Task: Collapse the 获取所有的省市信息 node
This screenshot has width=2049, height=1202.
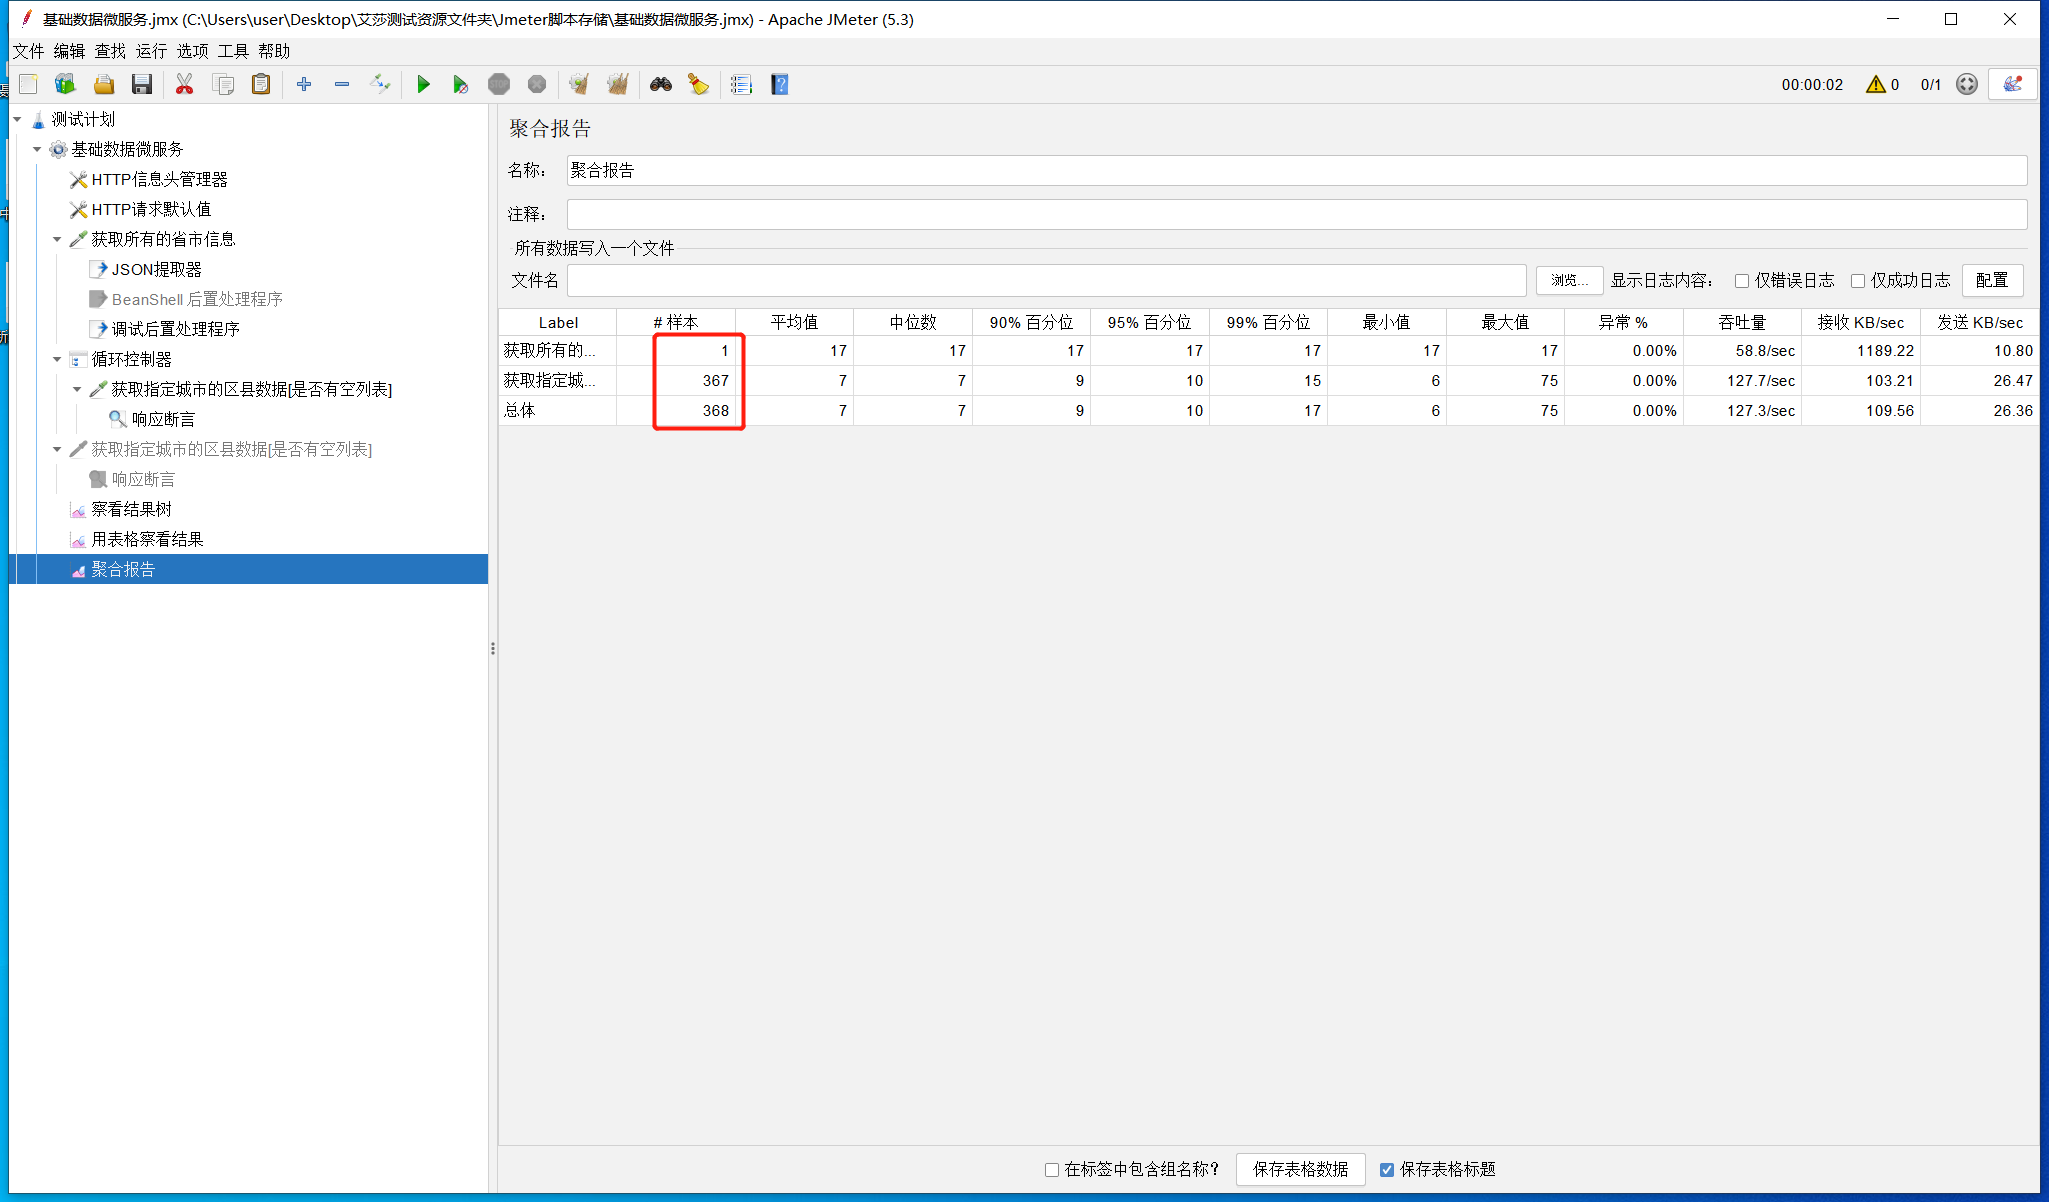Action: [57, 239]
